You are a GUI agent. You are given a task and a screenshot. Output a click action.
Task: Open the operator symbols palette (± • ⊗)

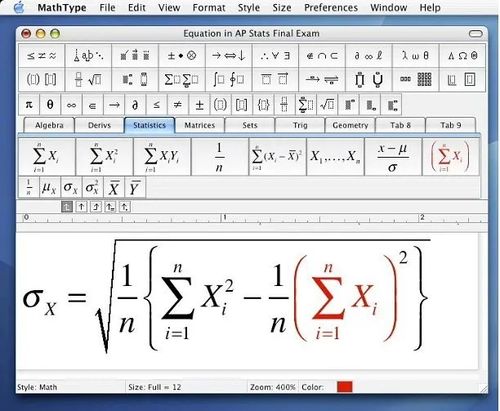[182, 56]
